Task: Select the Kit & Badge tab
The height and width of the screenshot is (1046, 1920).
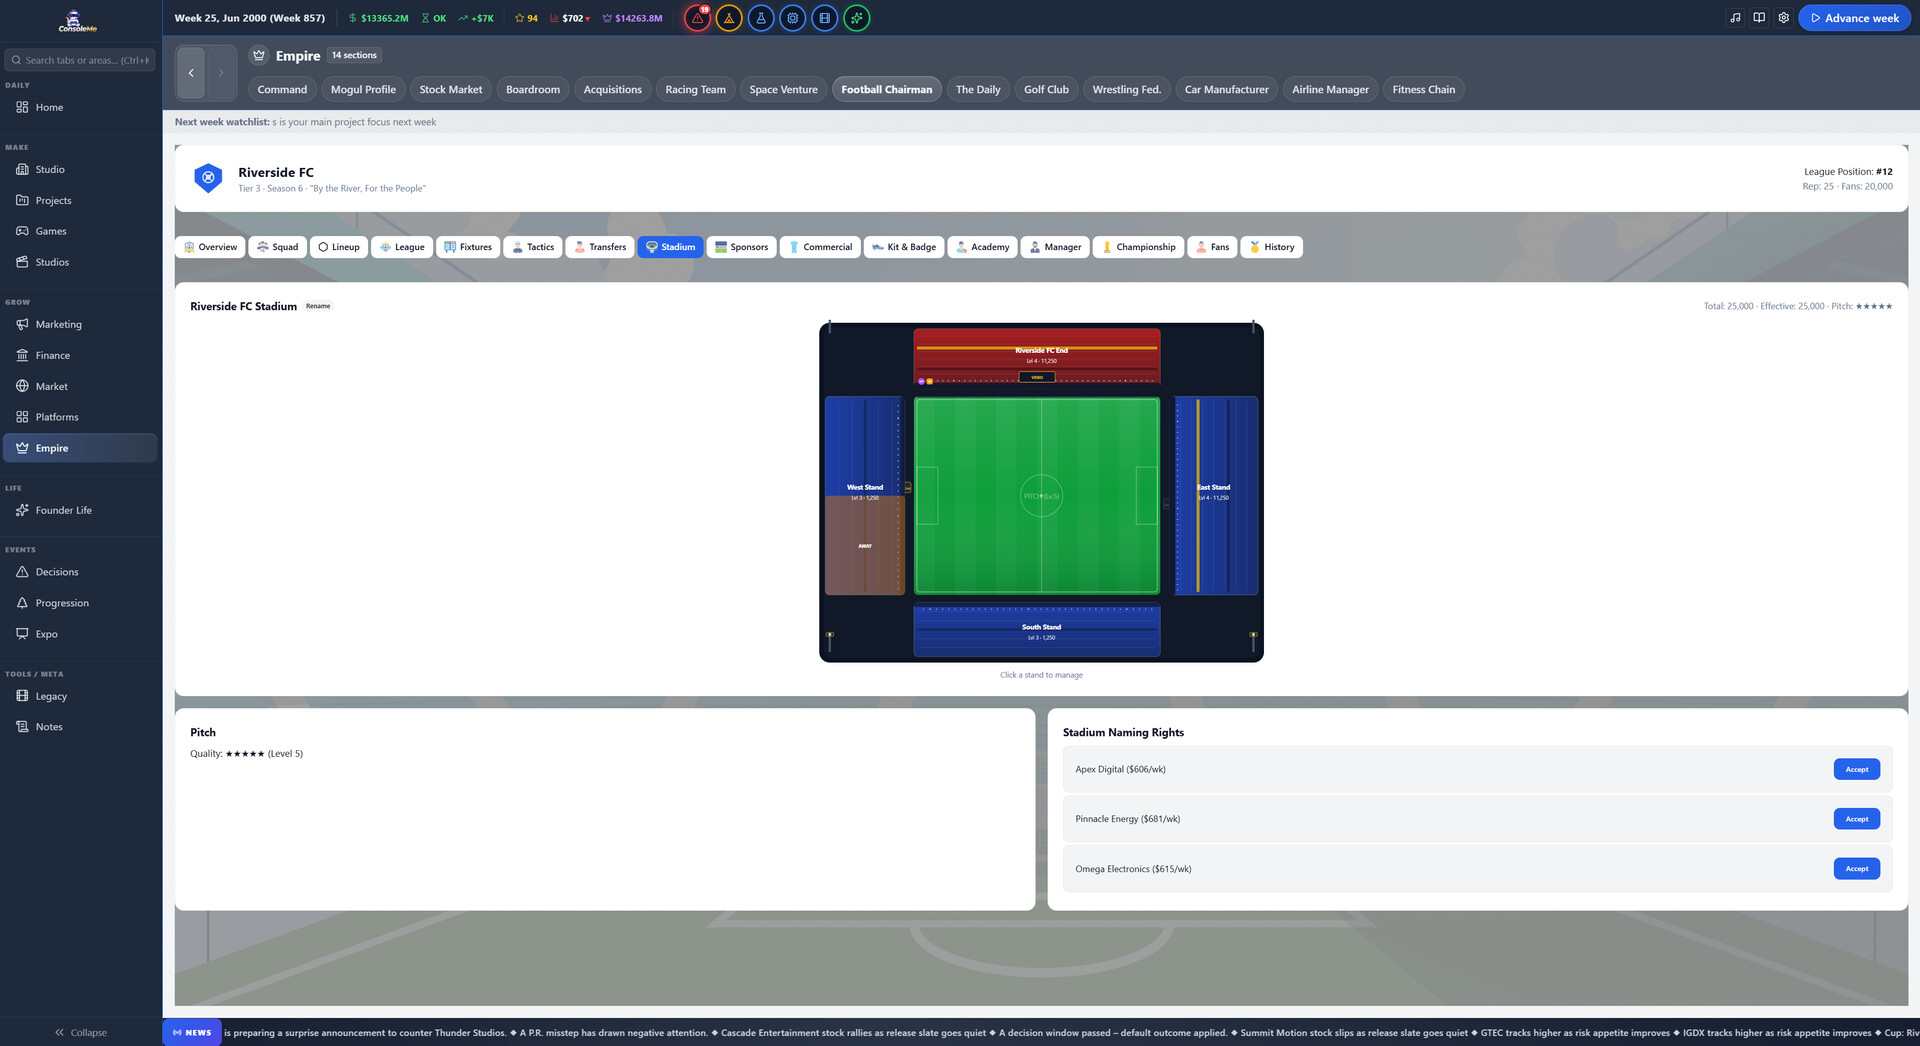Action: [x=904, y=247]
